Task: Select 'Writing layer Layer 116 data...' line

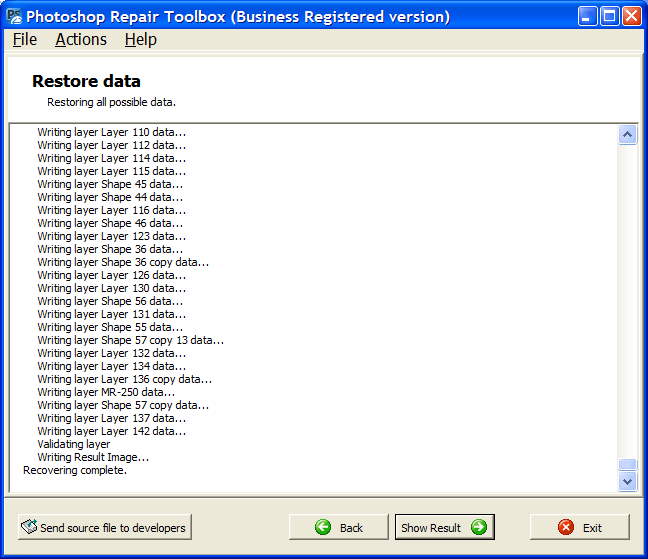Action: coord(112,210)
